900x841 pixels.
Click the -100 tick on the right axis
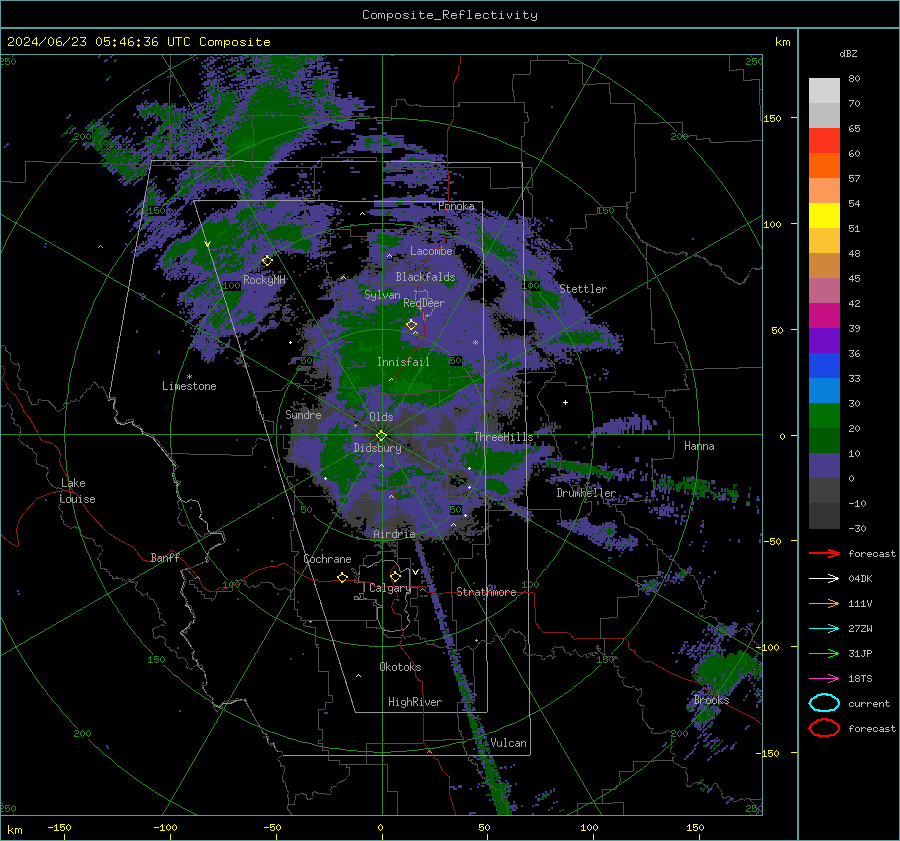pyautogui.click(x=768, y=647)
